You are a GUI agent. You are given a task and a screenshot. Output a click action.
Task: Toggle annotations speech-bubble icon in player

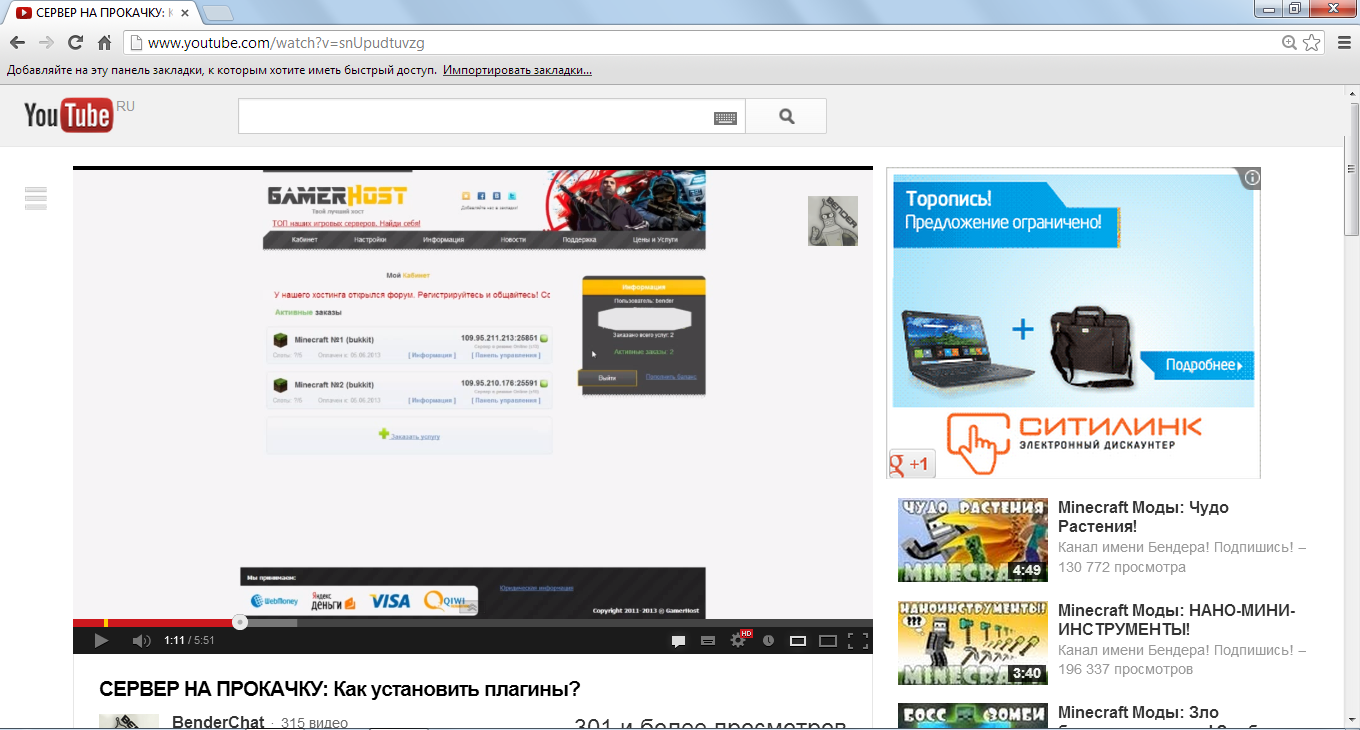678,640
